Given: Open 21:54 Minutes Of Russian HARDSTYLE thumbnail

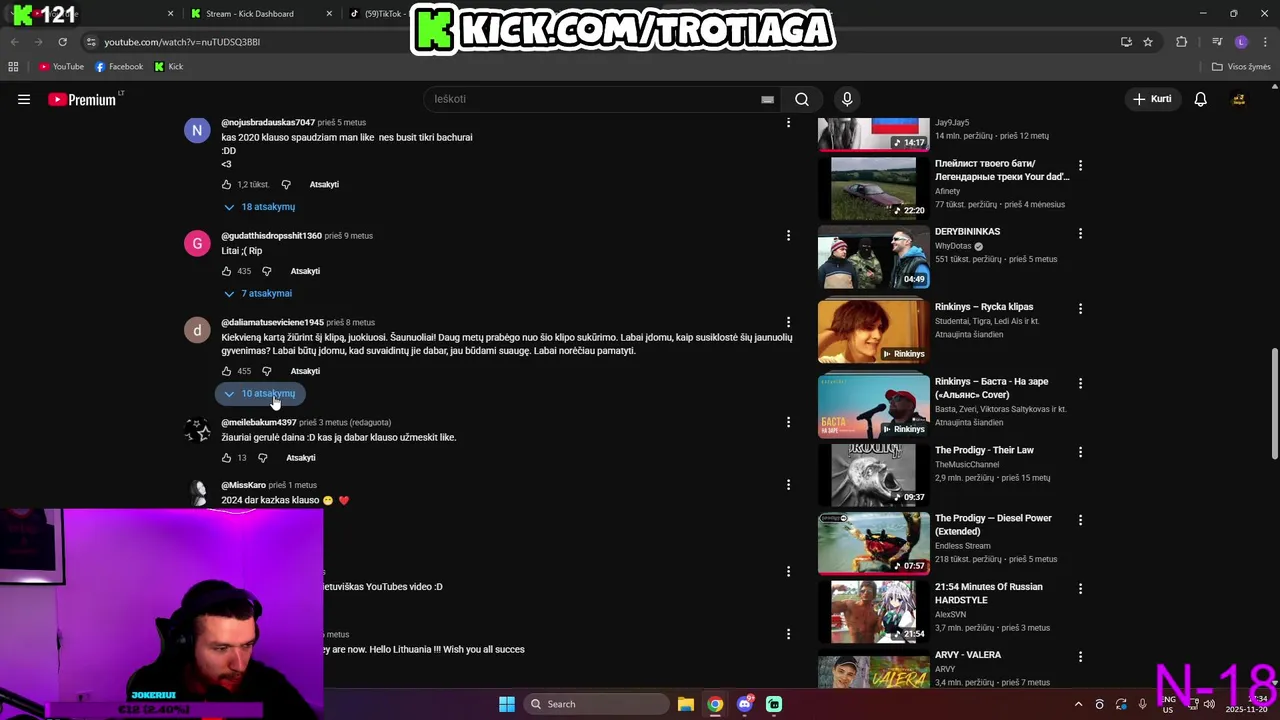Looking at the screenshot, I should coord(874,612).
